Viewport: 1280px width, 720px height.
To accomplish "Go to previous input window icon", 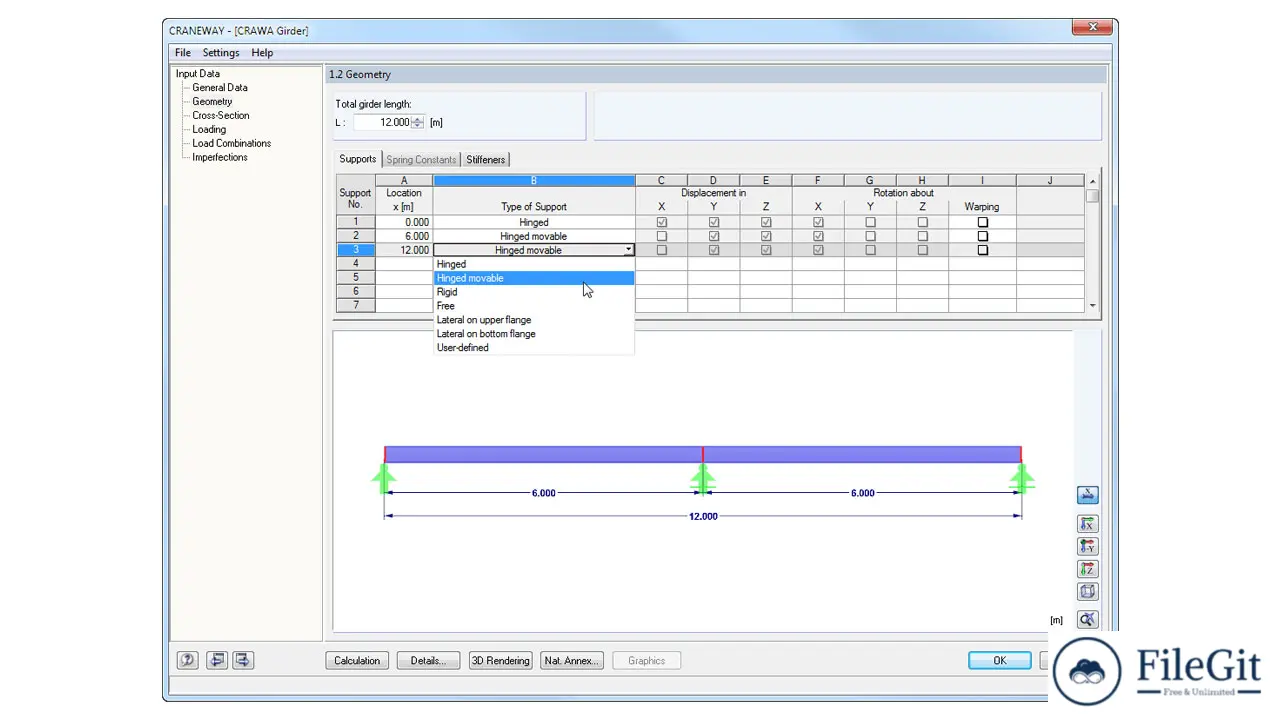I will (x=216, y=660).
